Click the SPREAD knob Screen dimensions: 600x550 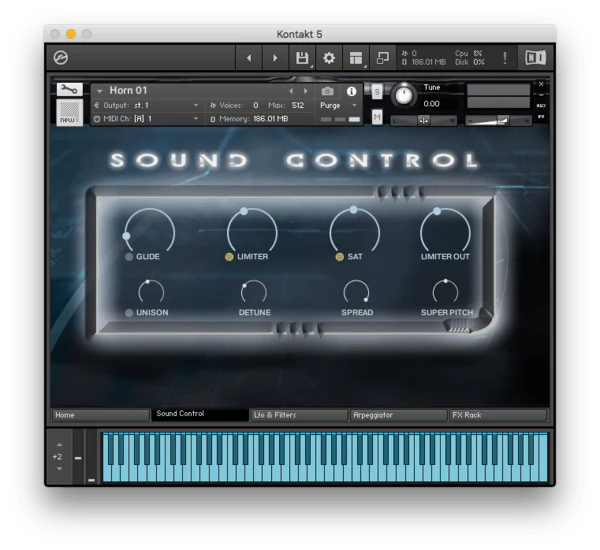[x=356, y=292]
